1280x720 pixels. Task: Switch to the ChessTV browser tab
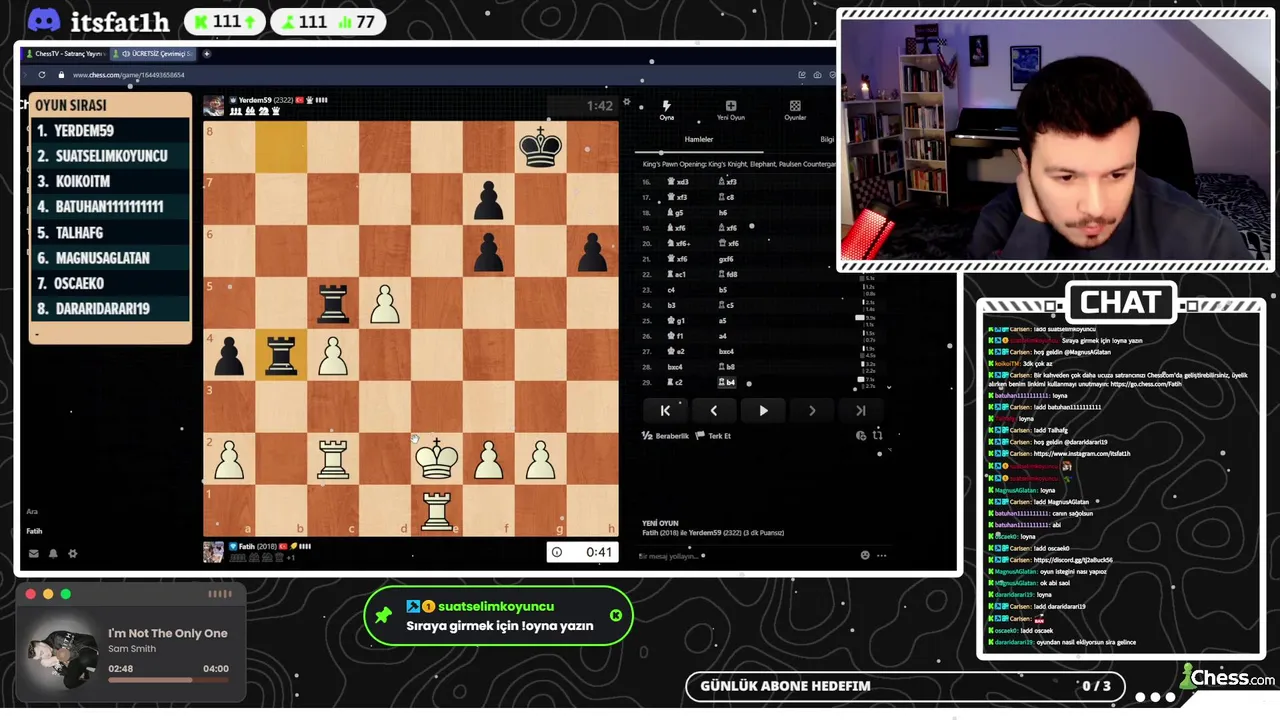(x=66, y=54)
